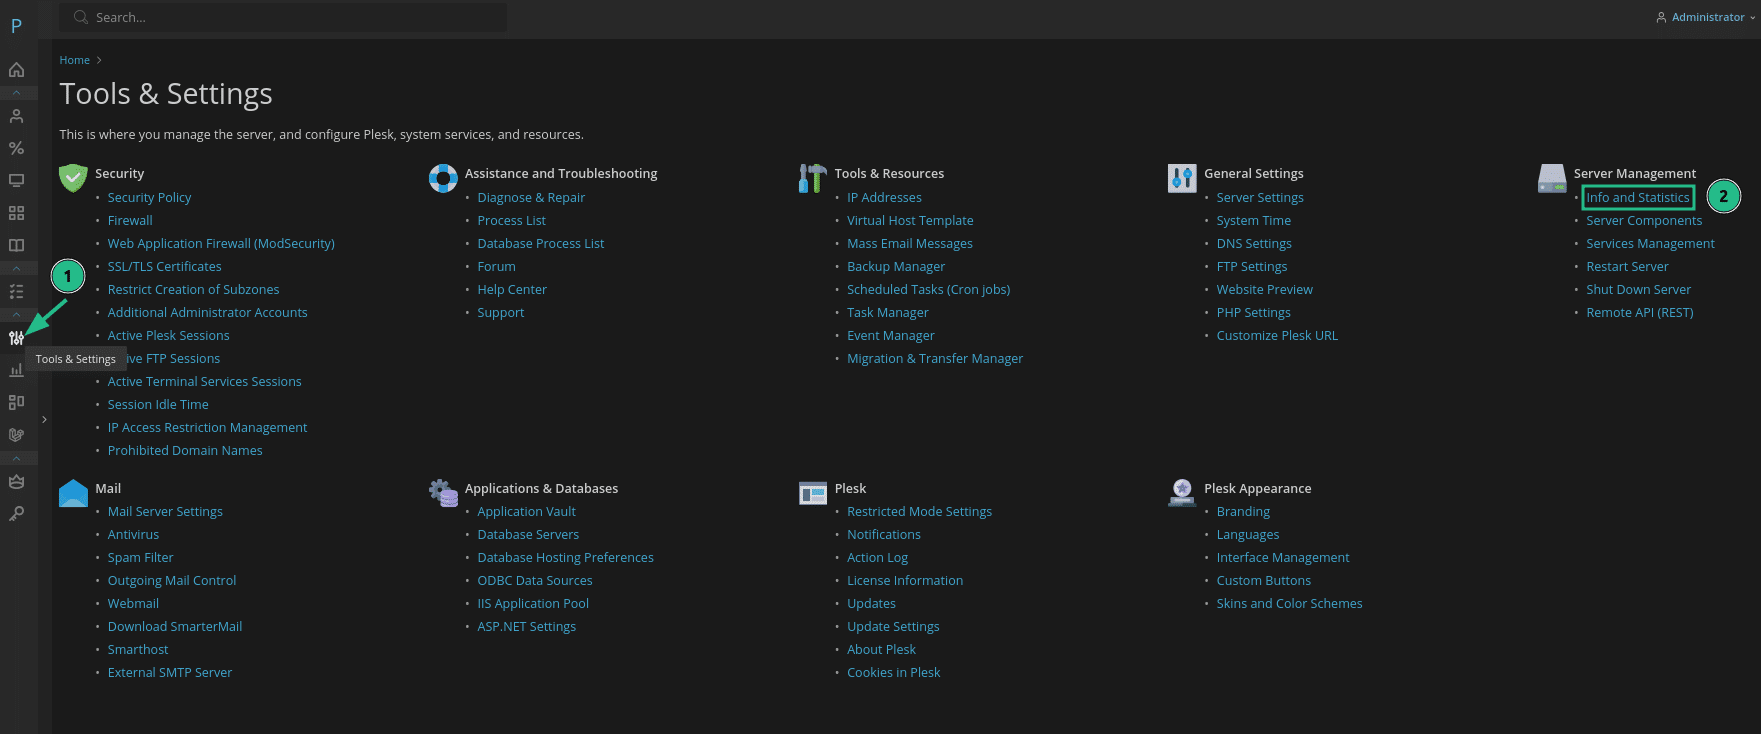Image resolution: width=1761 pixels, height=734 pixels.
Task: Click the Plesk section window icon
Action: [812, 493]
